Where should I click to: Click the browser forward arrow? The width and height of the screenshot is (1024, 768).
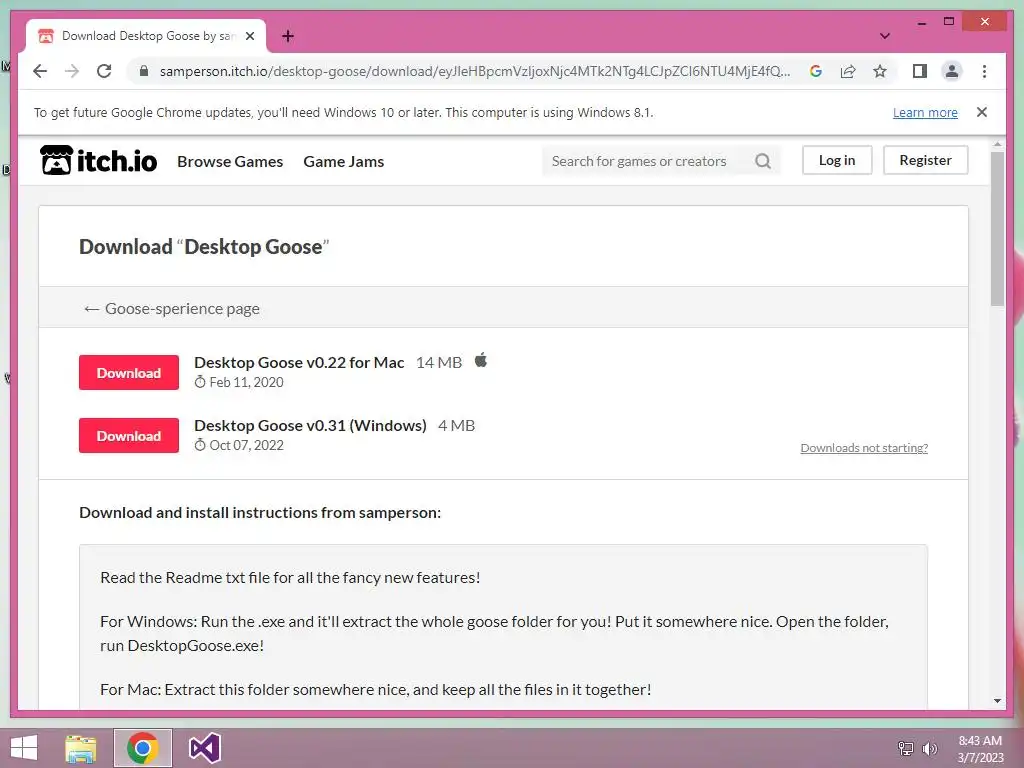tap(72, 71)
